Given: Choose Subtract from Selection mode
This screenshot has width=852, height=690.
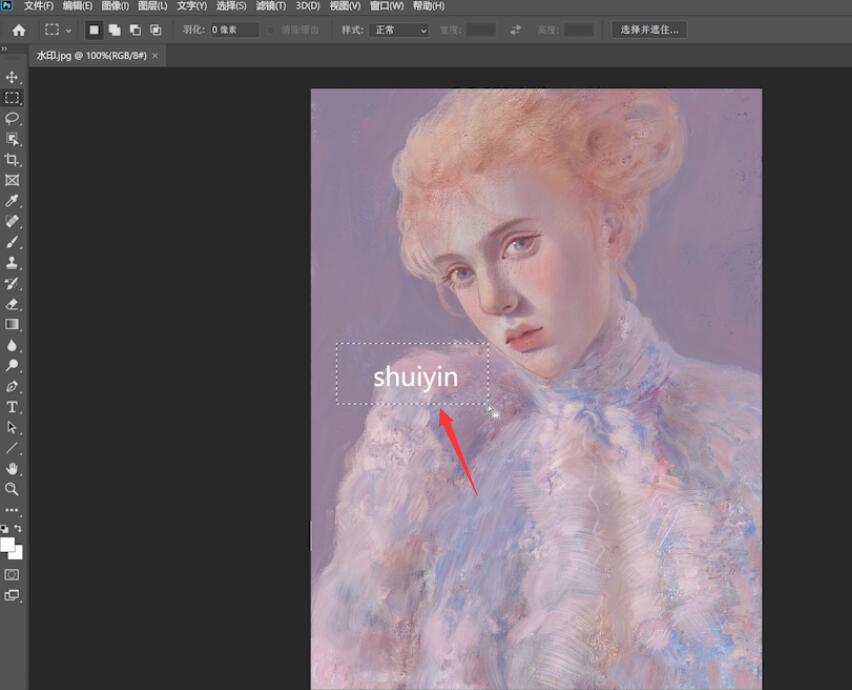Looking at the screenshot, I should click(x=135, y=30).
